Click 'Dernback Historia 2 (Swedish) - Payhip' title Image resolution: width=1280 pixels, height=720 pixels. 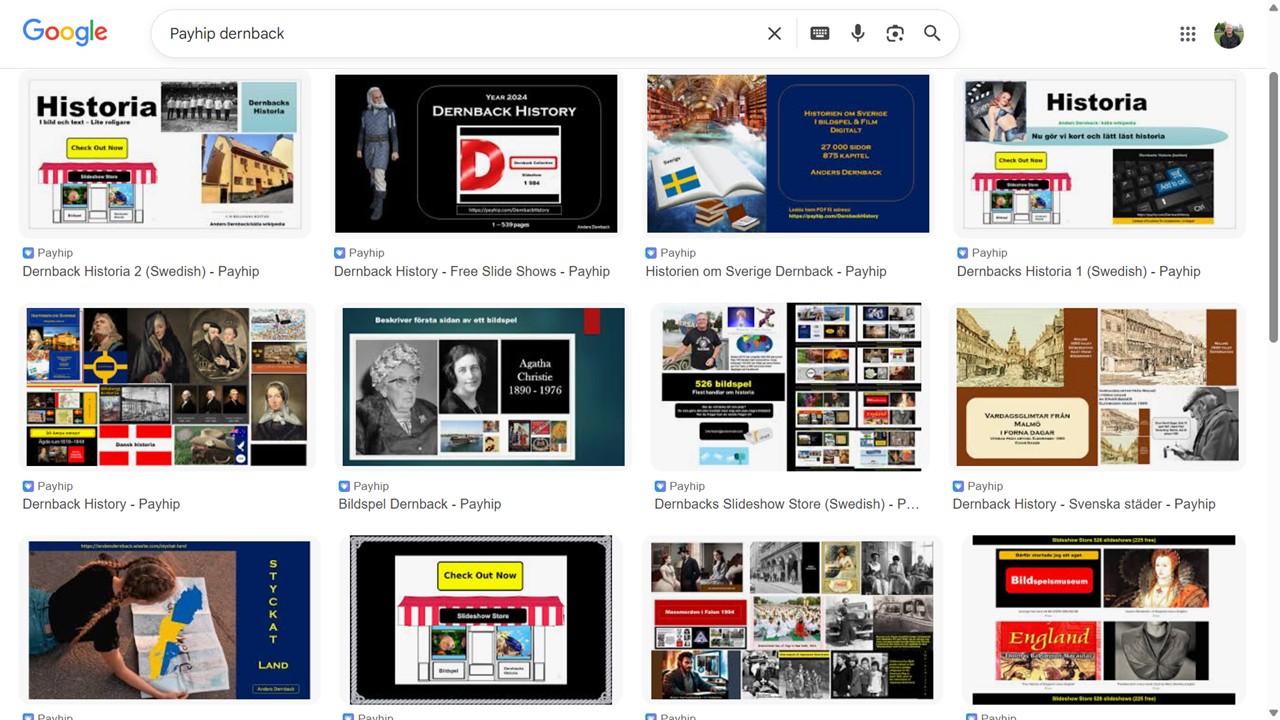point(141,271)
